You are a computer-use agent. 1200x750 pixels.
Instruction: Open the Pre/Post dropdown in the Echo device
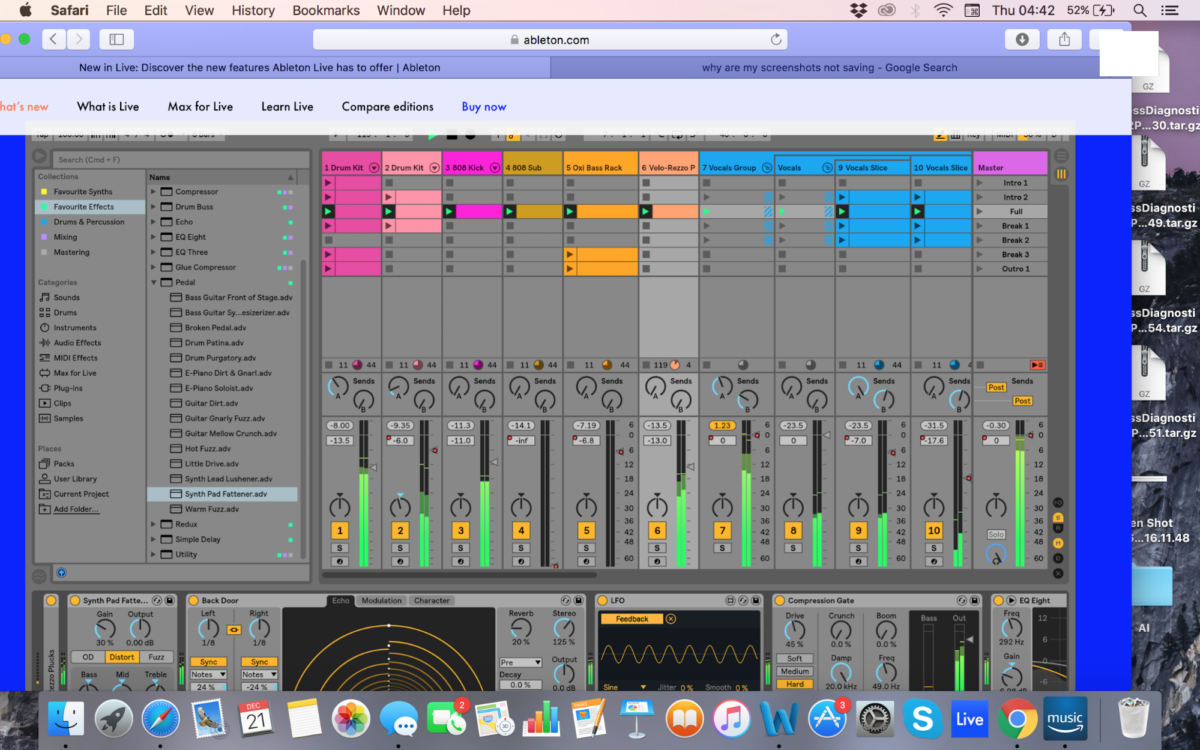point(521,662)
